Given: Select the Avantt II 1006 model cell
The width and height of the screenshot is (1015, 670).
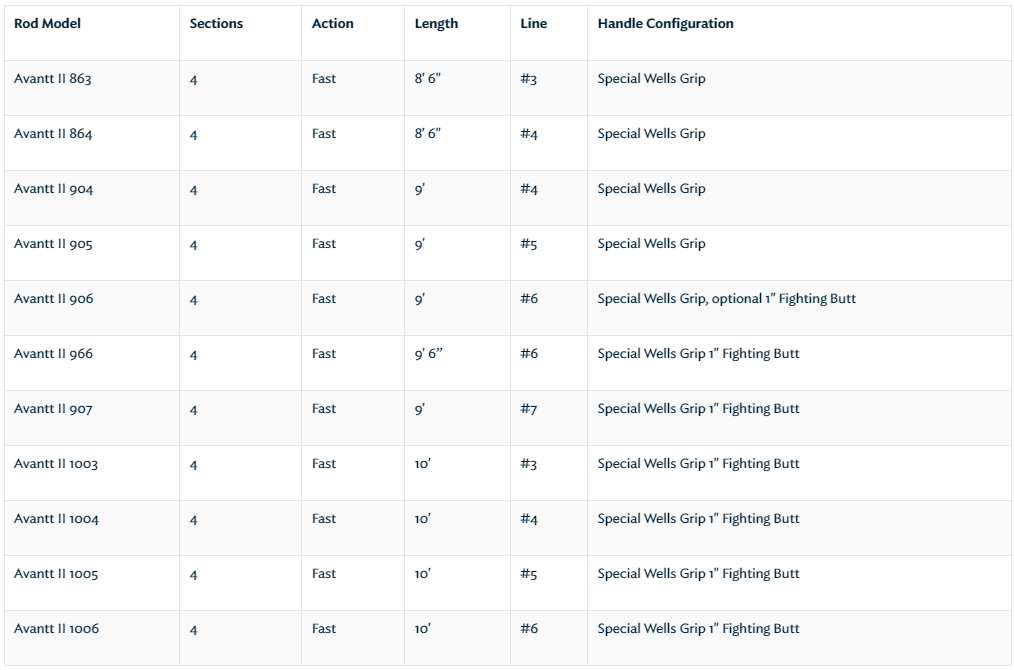Looking at the screenshot, I should tap(56, 629).
